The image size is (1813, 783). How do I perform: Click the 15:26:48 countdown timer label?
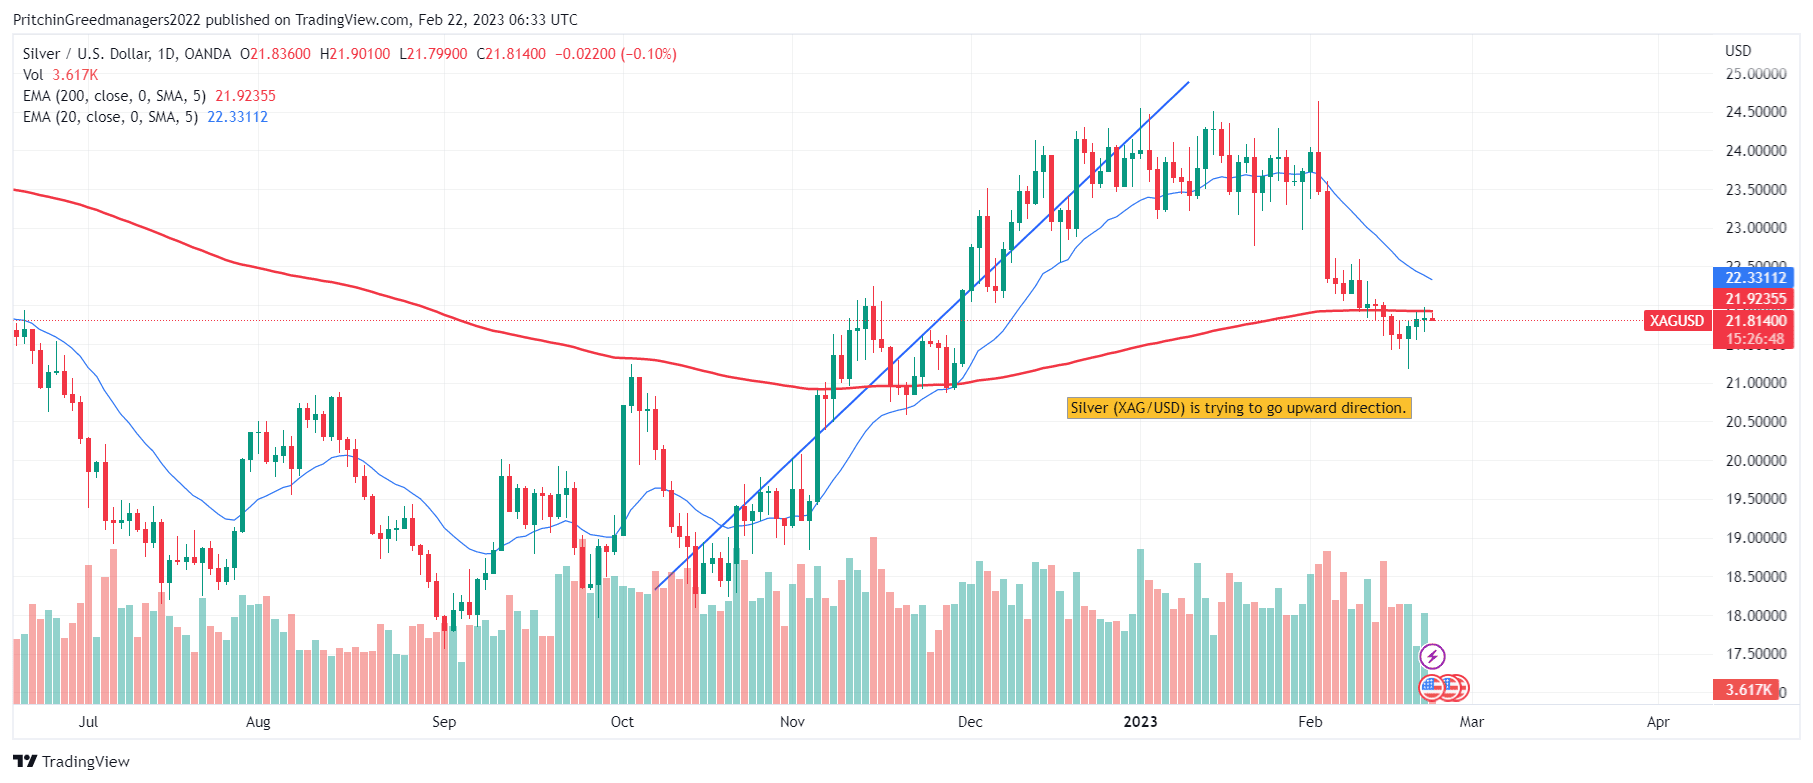tap(1755, 339)
